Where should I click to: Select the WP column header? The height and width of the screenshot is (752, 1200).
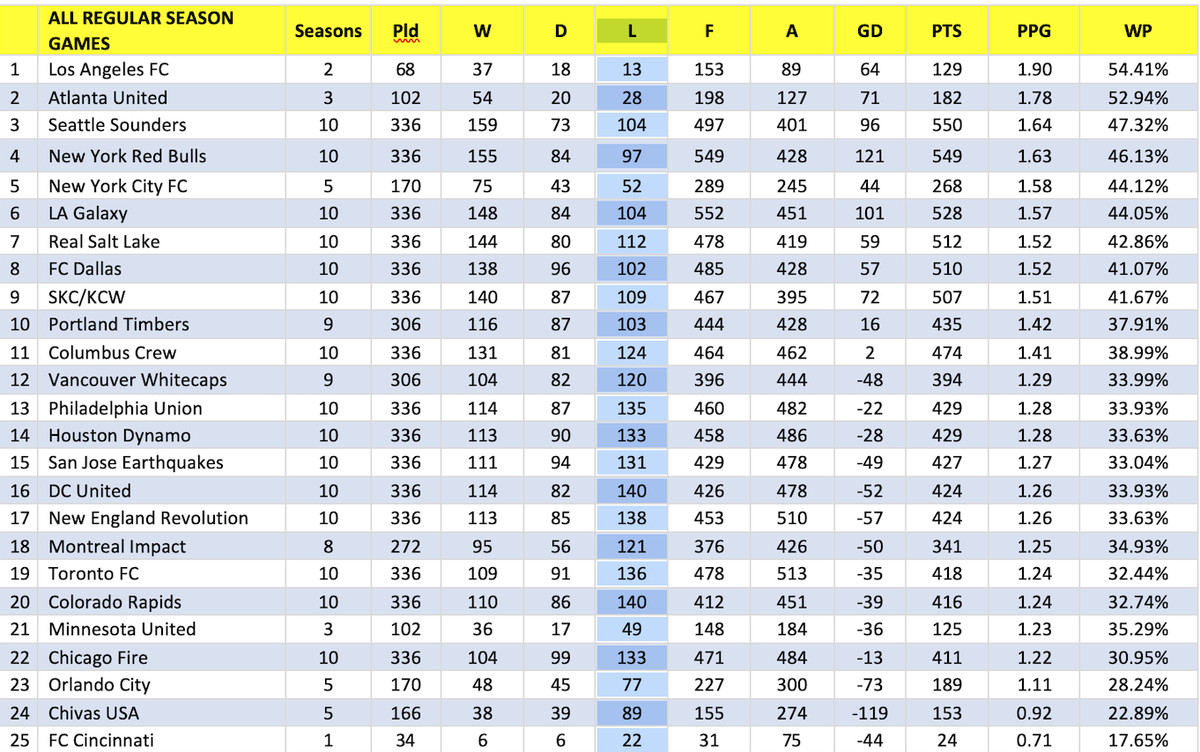pos(1138,31)
